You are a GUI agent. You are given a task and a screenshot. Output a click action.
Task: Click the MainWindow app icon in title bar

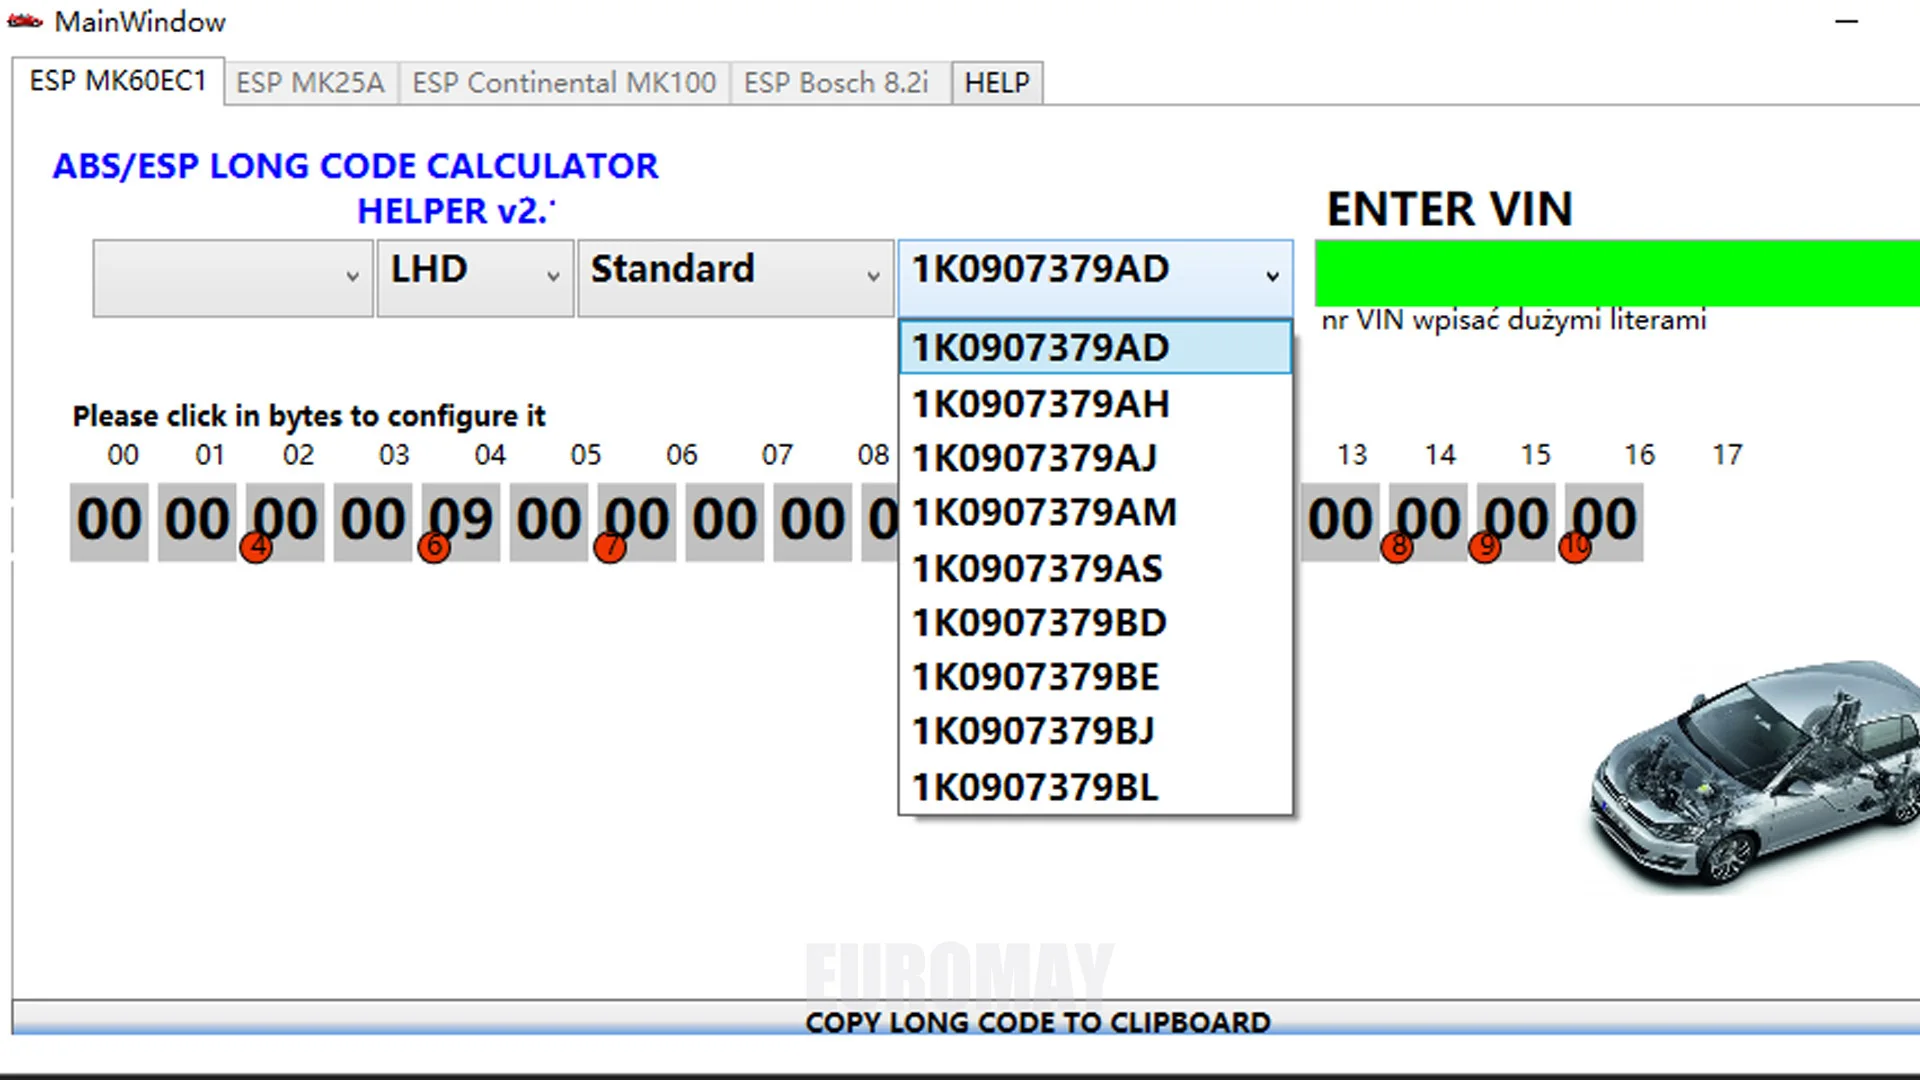tap(25, 21)
